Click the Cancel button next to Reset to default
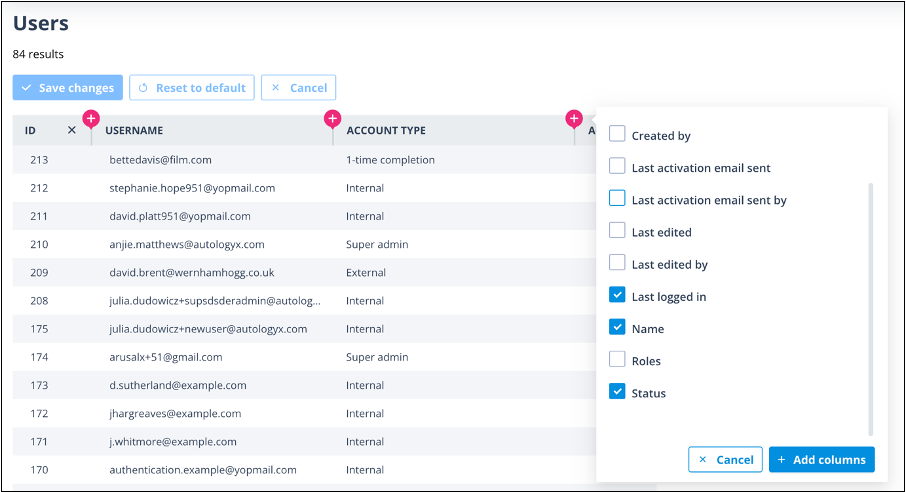Image resolution: width=906 pixels, height=492 pixels. [x=298, y=88]
